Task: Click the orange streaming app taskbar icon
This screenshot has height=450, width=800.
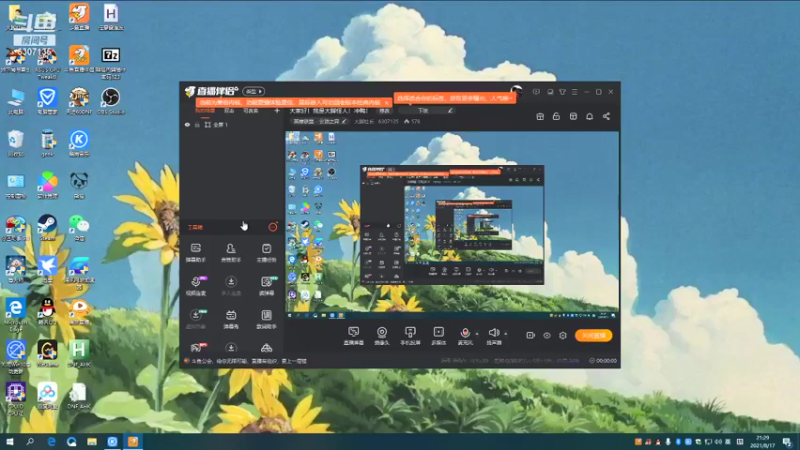Action: [x=133, y=441]
